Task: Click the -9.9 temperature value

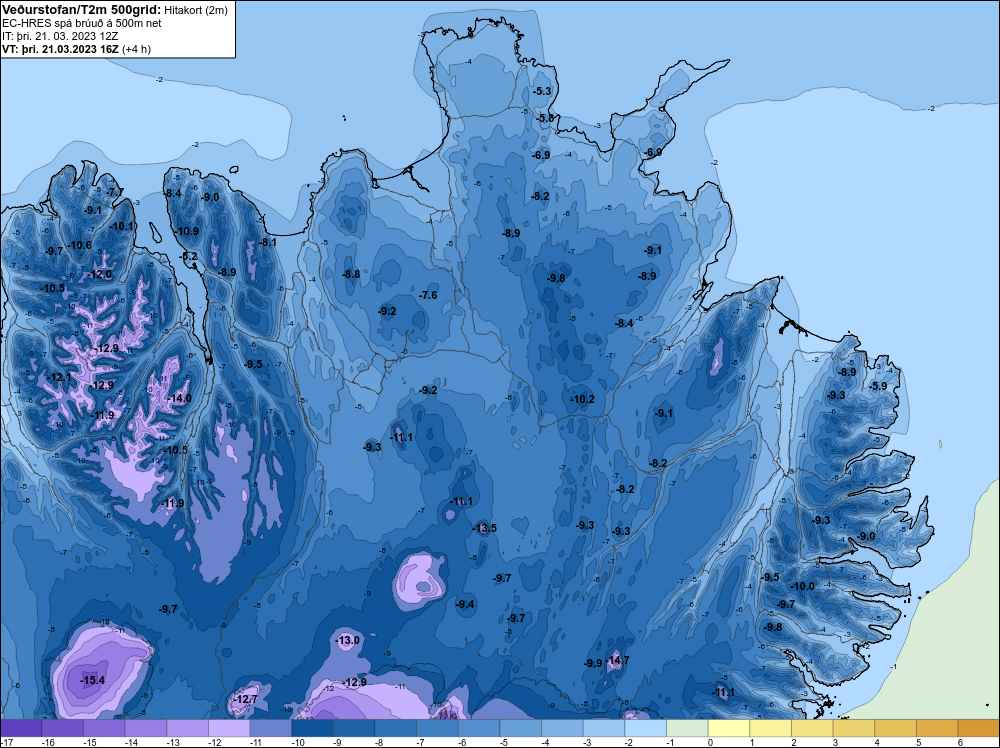Action: (593, 663)
